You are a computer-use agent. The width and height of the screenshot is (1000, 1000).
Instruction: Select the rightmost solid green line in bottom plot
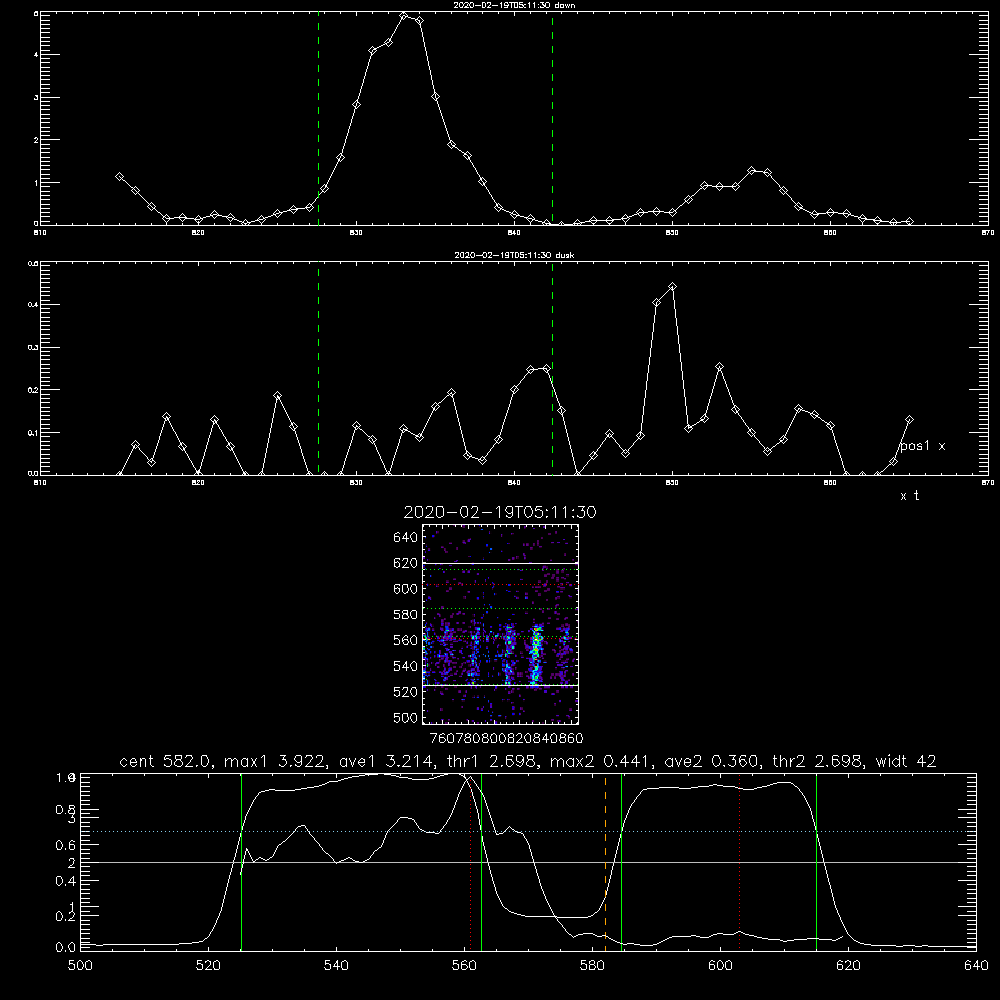click(816, 862)
